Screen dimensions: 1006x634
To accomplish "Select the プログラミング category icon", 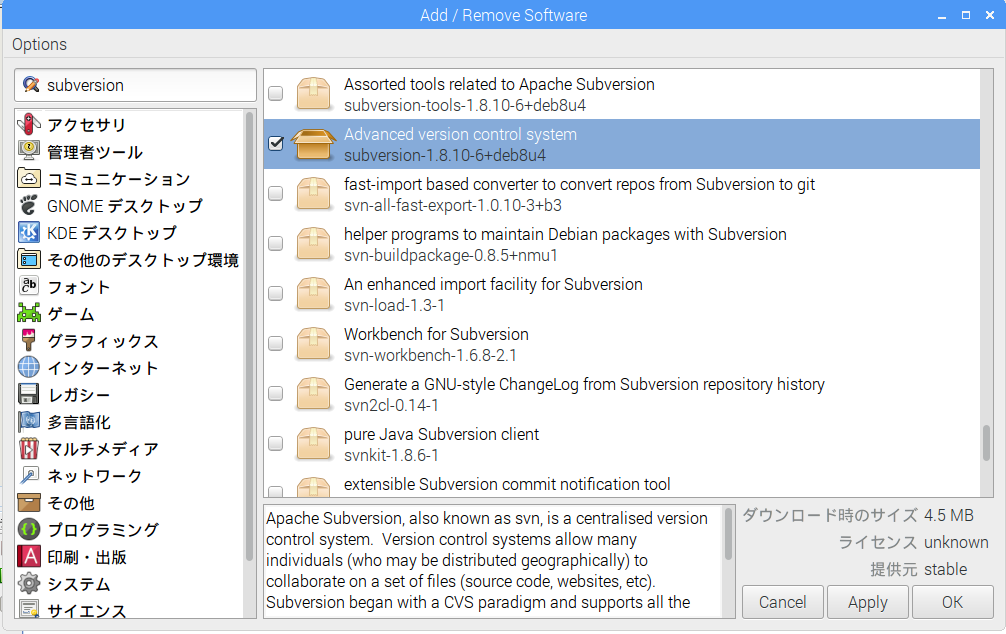I will 29,530.
